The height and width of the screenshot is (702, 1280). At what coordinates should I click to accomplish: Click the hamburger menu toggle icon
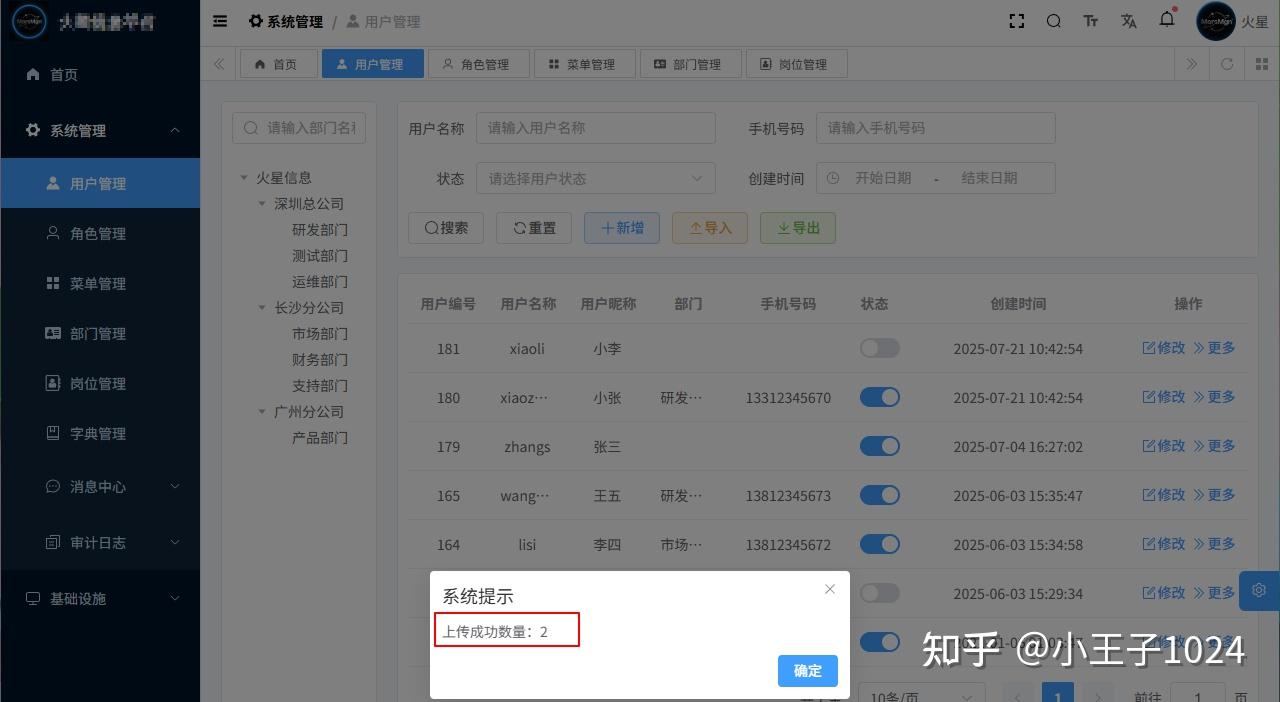[x=219, y=20]
